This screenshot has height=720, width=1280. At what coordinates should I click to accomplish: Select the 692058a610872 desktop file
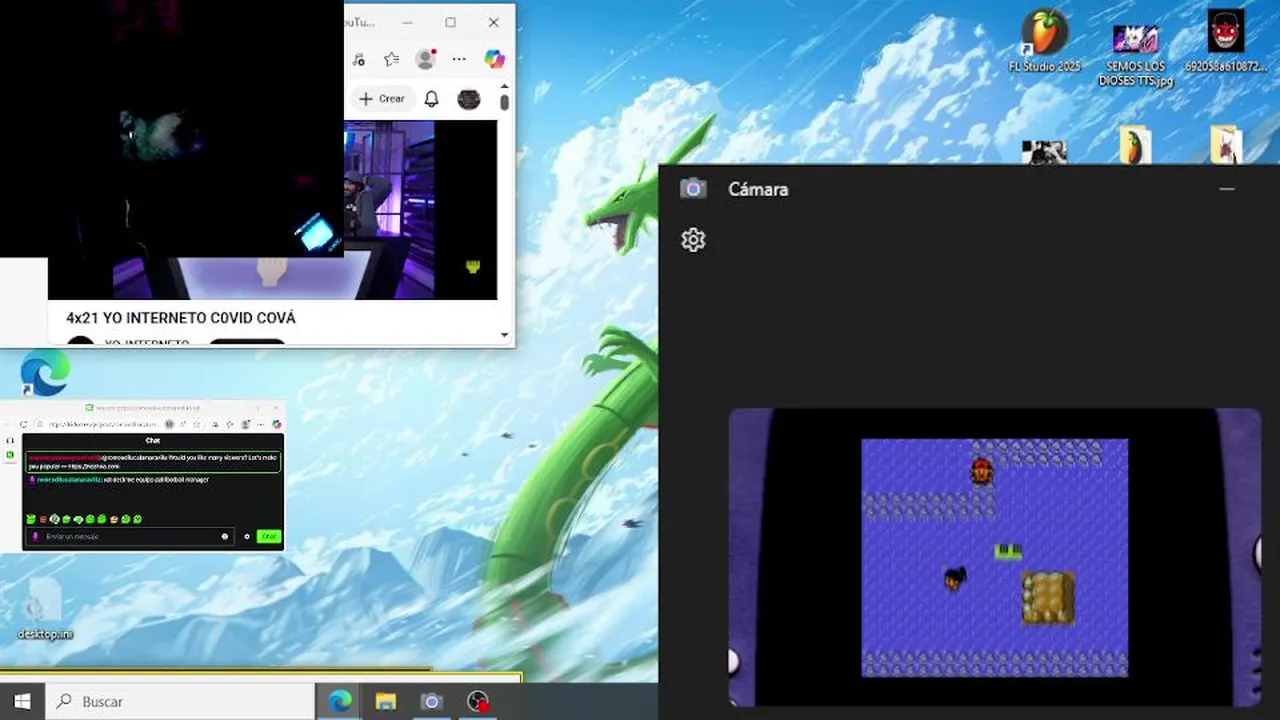(x=1225, y=42)
